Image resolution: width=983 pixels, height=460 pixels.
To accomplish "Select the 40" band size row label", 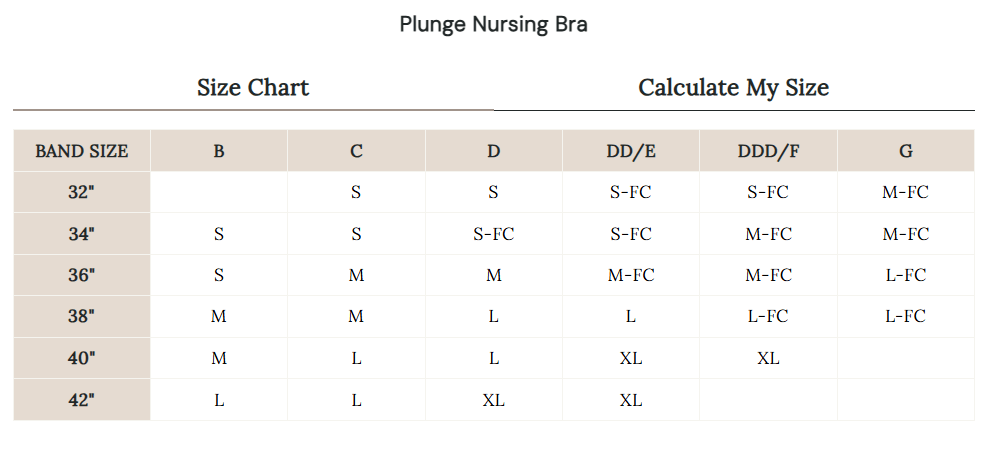I will 82,358.
